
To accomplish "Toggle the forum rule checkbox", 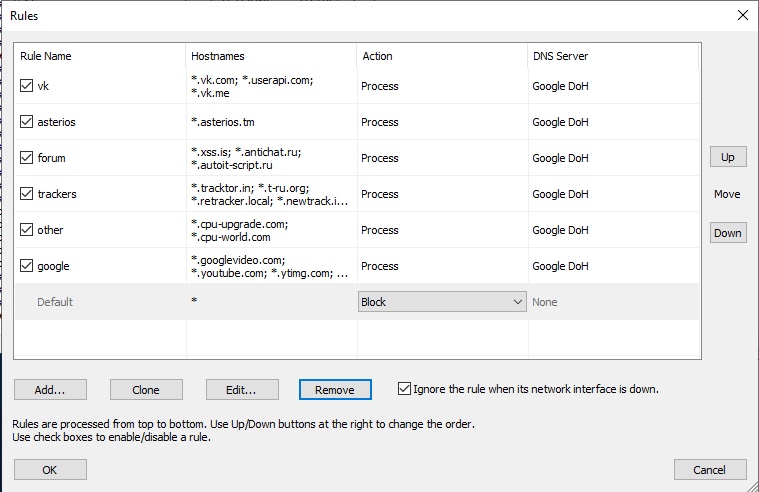I will coord(27,158).
